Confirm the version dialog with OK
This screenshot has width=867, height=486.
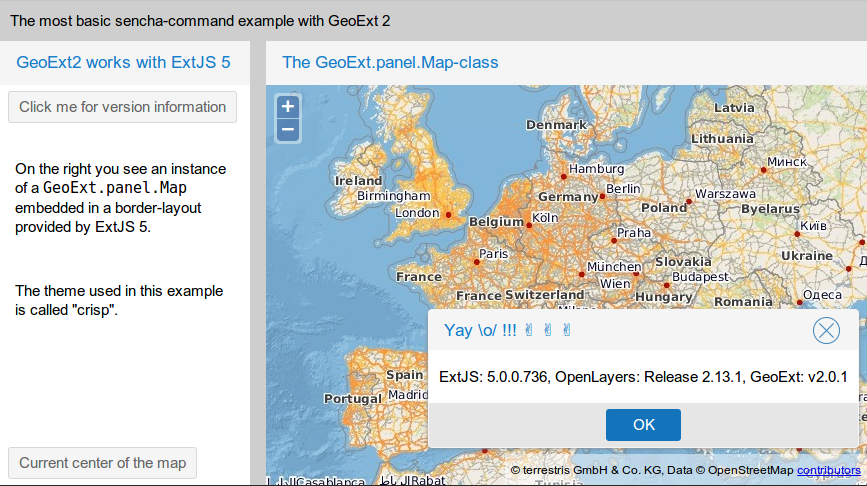pyautogui.click(x=643, y=425)
